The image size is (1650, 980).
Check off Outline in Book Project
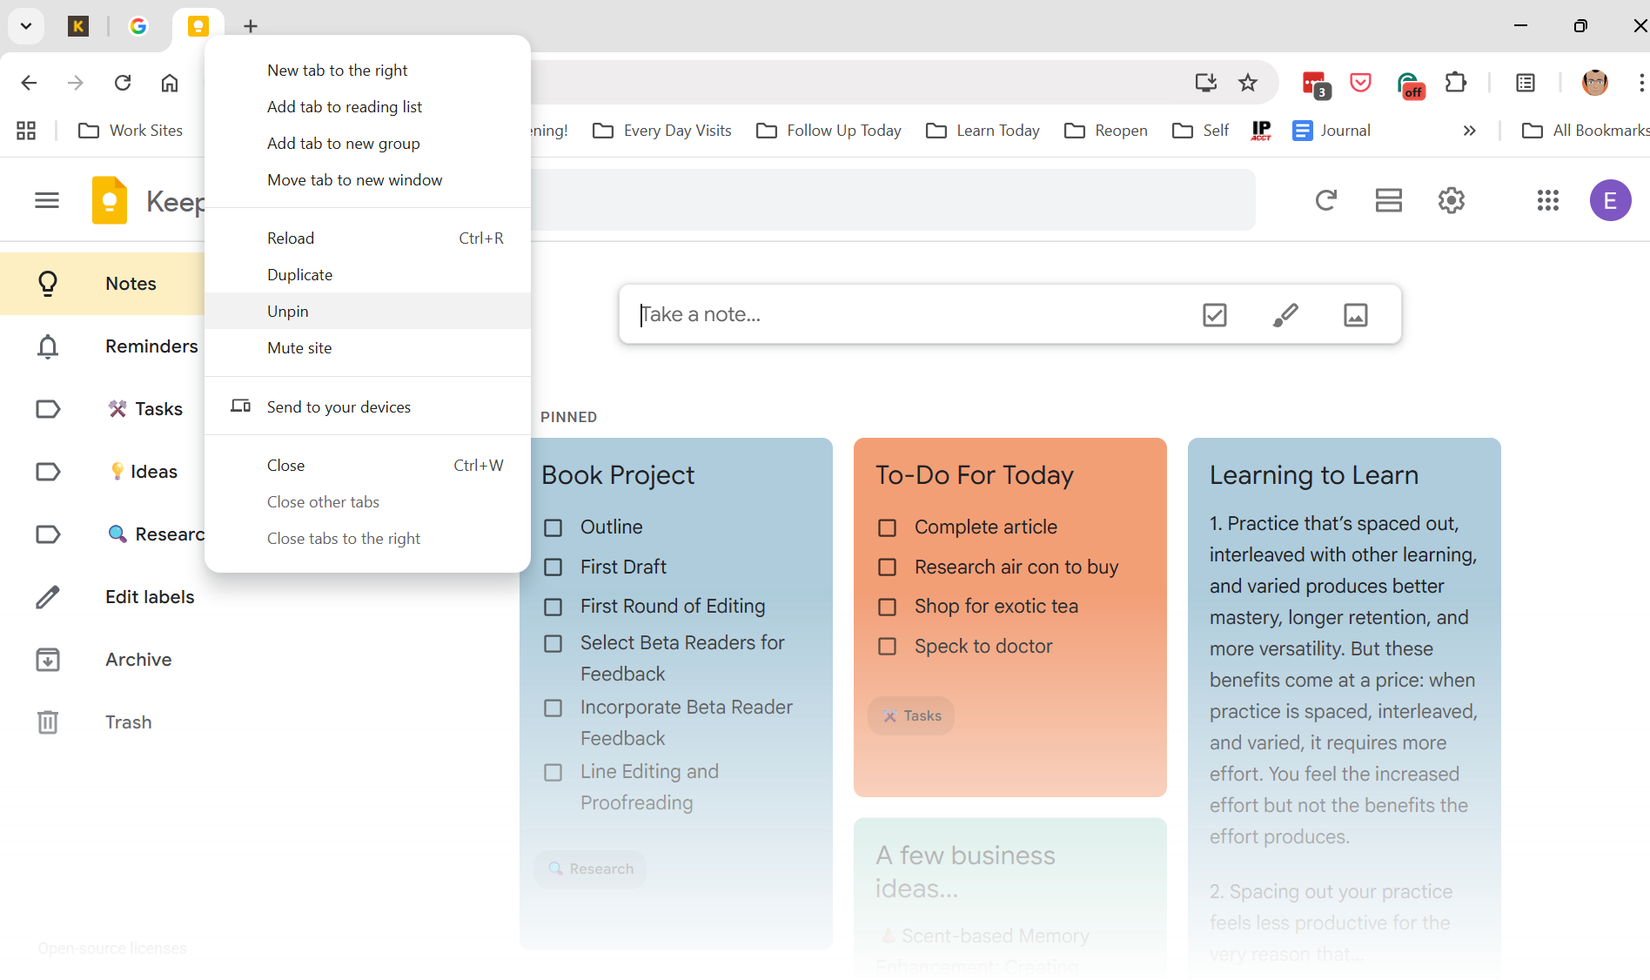[554, 527]
